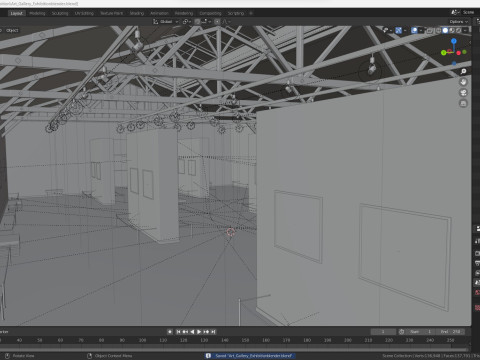This screenshot has width=480, height=360.
Task: Open object type visibility popover
Action: click(x=387, y=30)
